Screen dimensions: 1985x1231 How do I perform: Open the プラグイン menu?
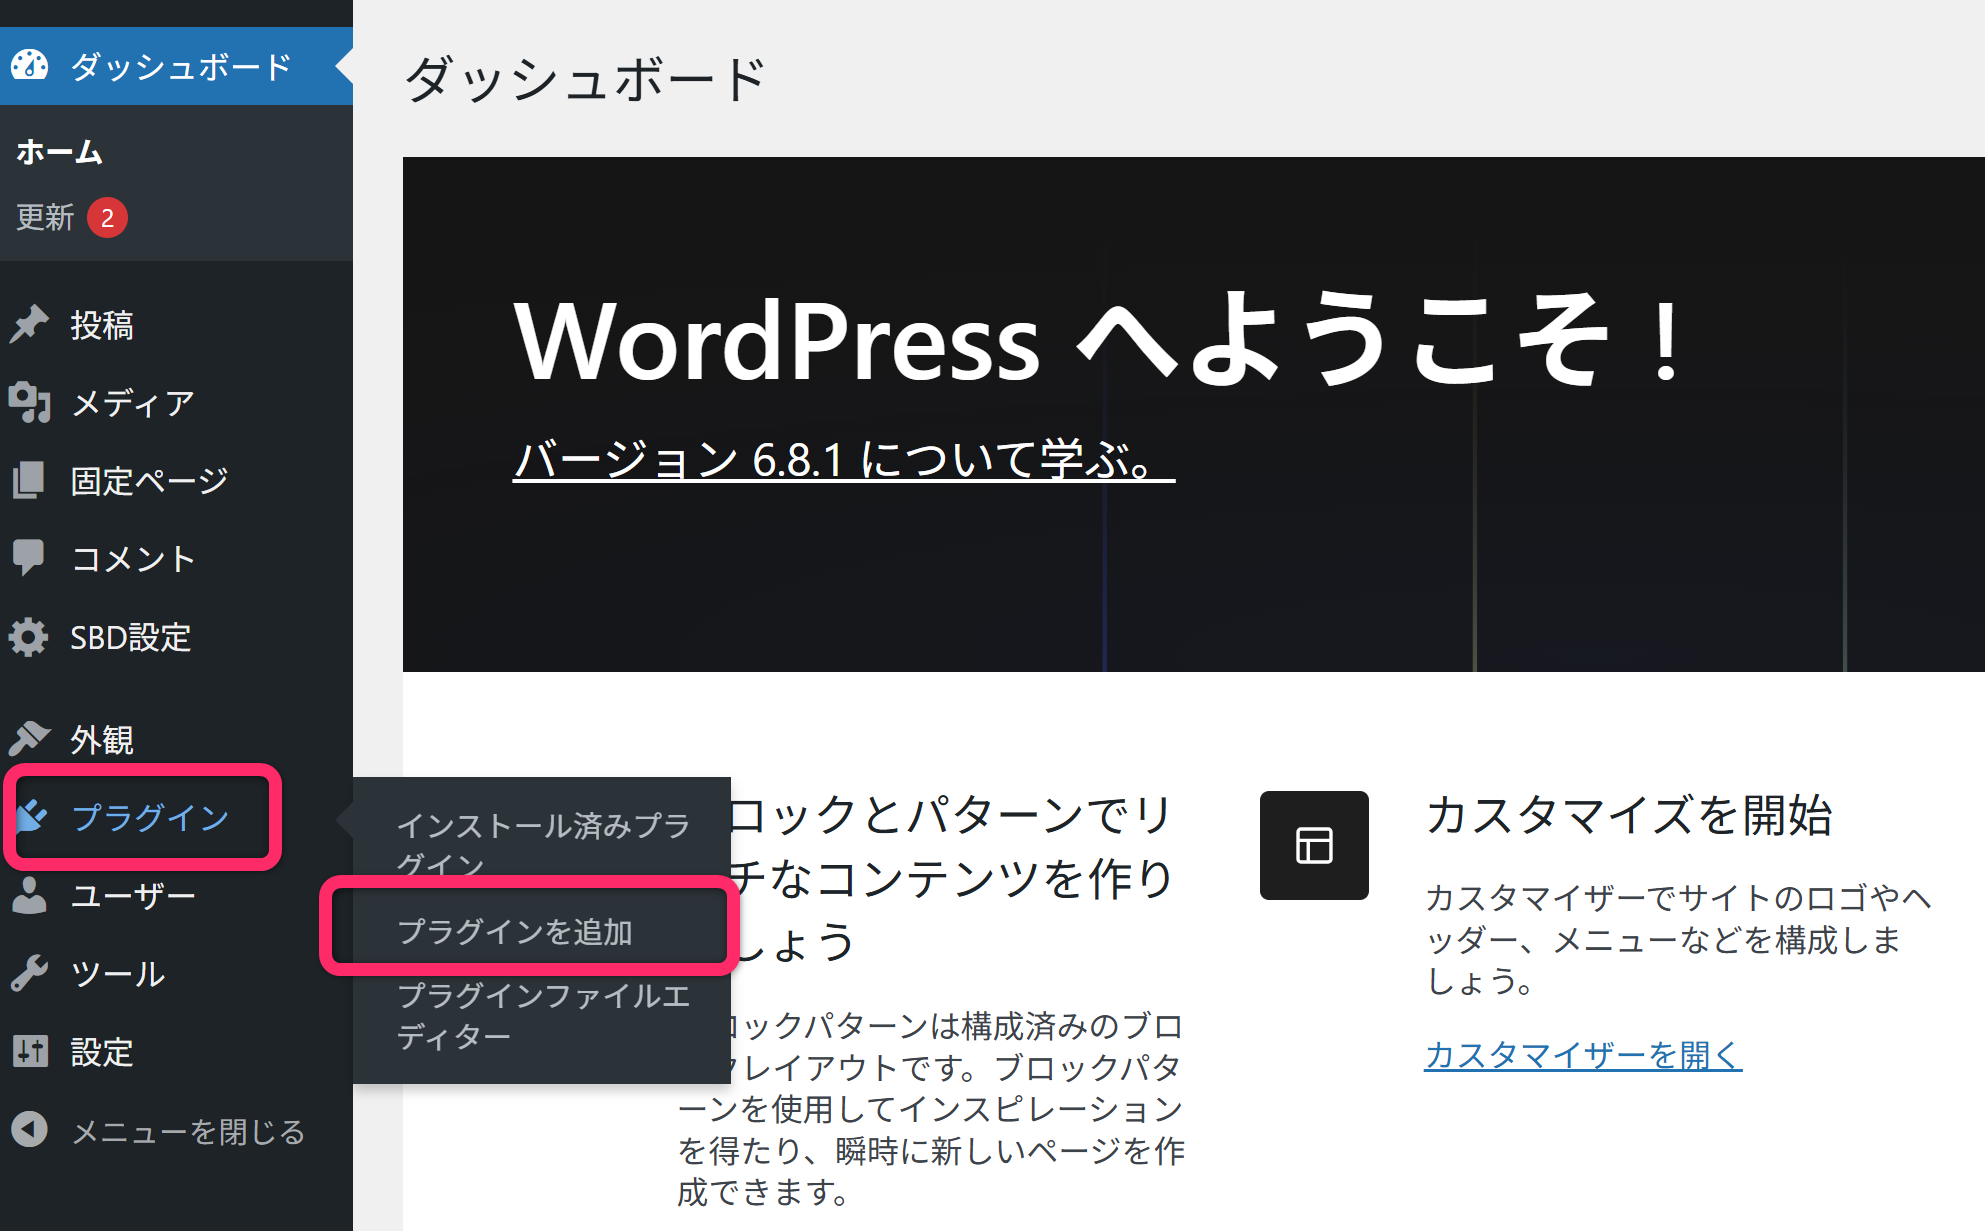(176, 817)
